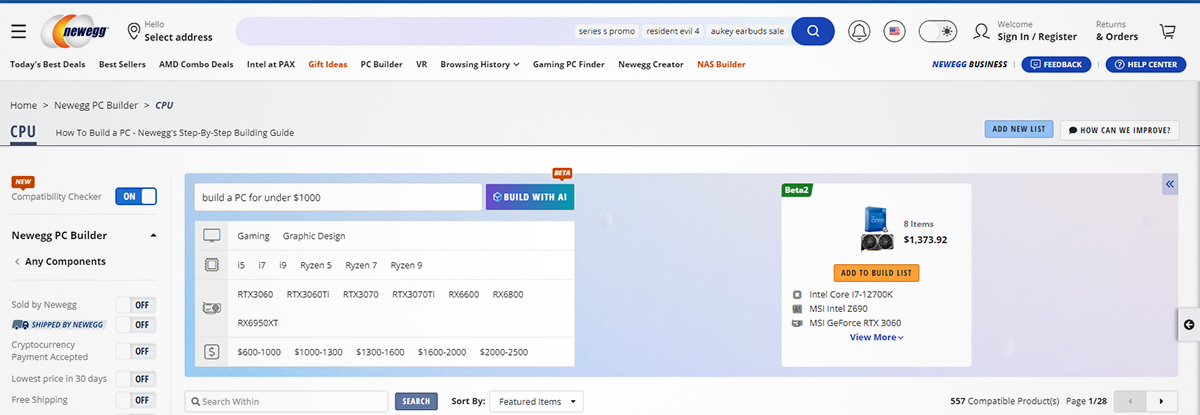Click How Can We Improve button

point(1120,129)
